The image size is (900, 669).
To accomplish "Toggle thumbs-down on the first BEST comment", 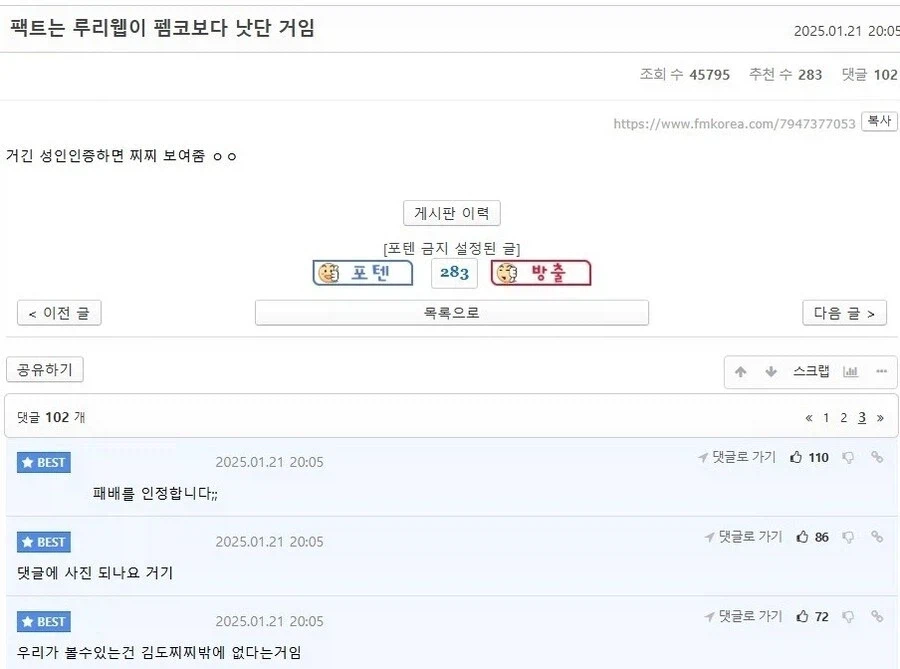I will pyautogui.click(x=848, y=457).
